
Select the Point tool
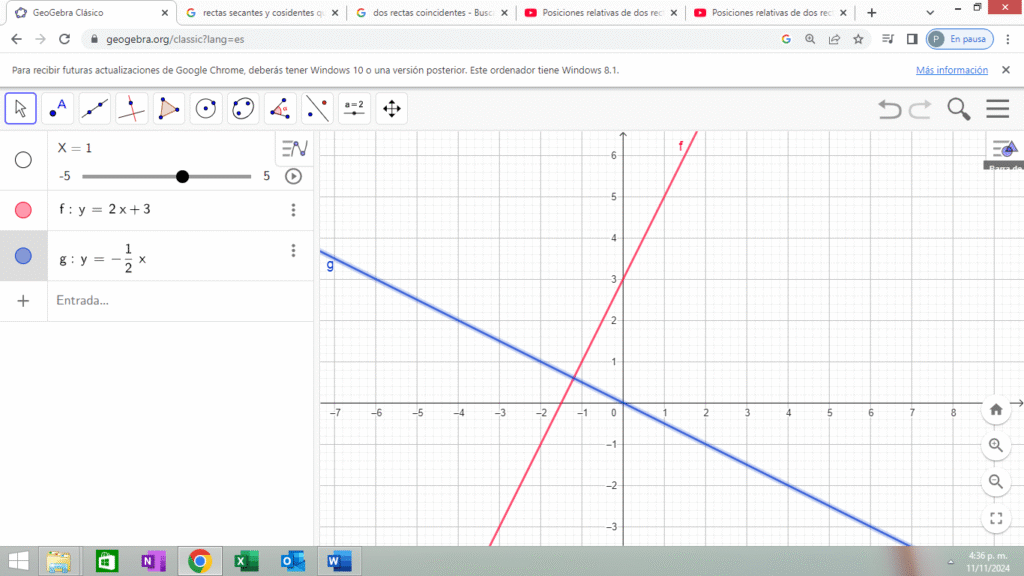coord(58,108)
